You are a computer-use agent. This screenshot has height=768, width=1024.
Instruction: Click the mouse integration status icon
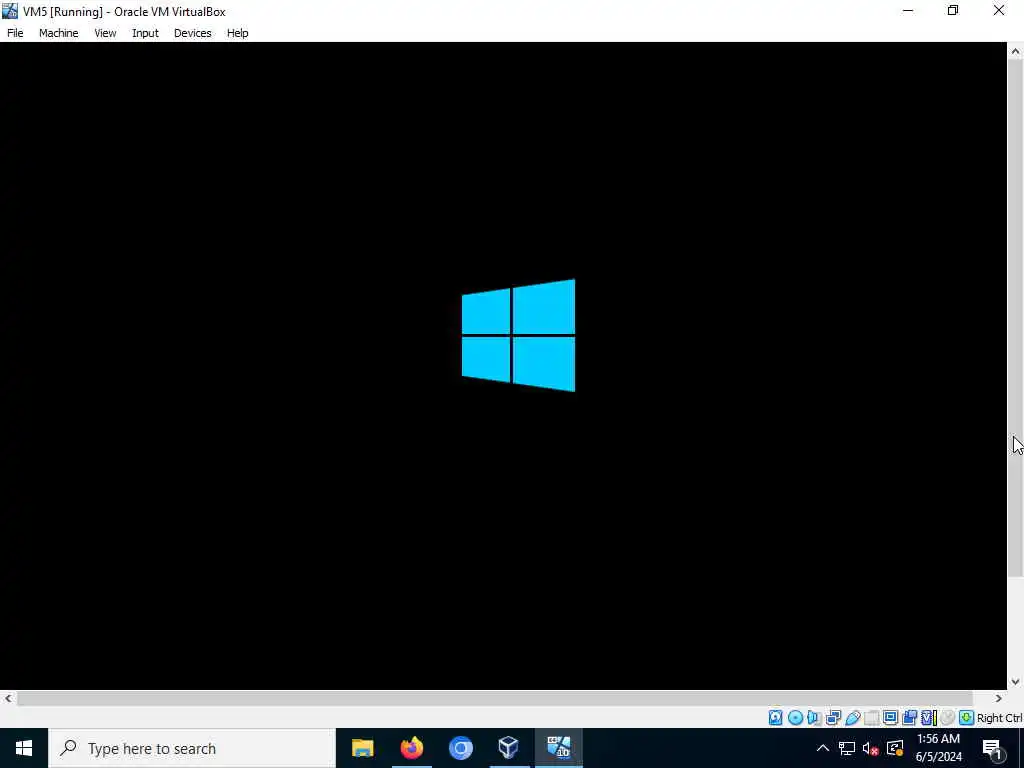click(x=947, y=718)
